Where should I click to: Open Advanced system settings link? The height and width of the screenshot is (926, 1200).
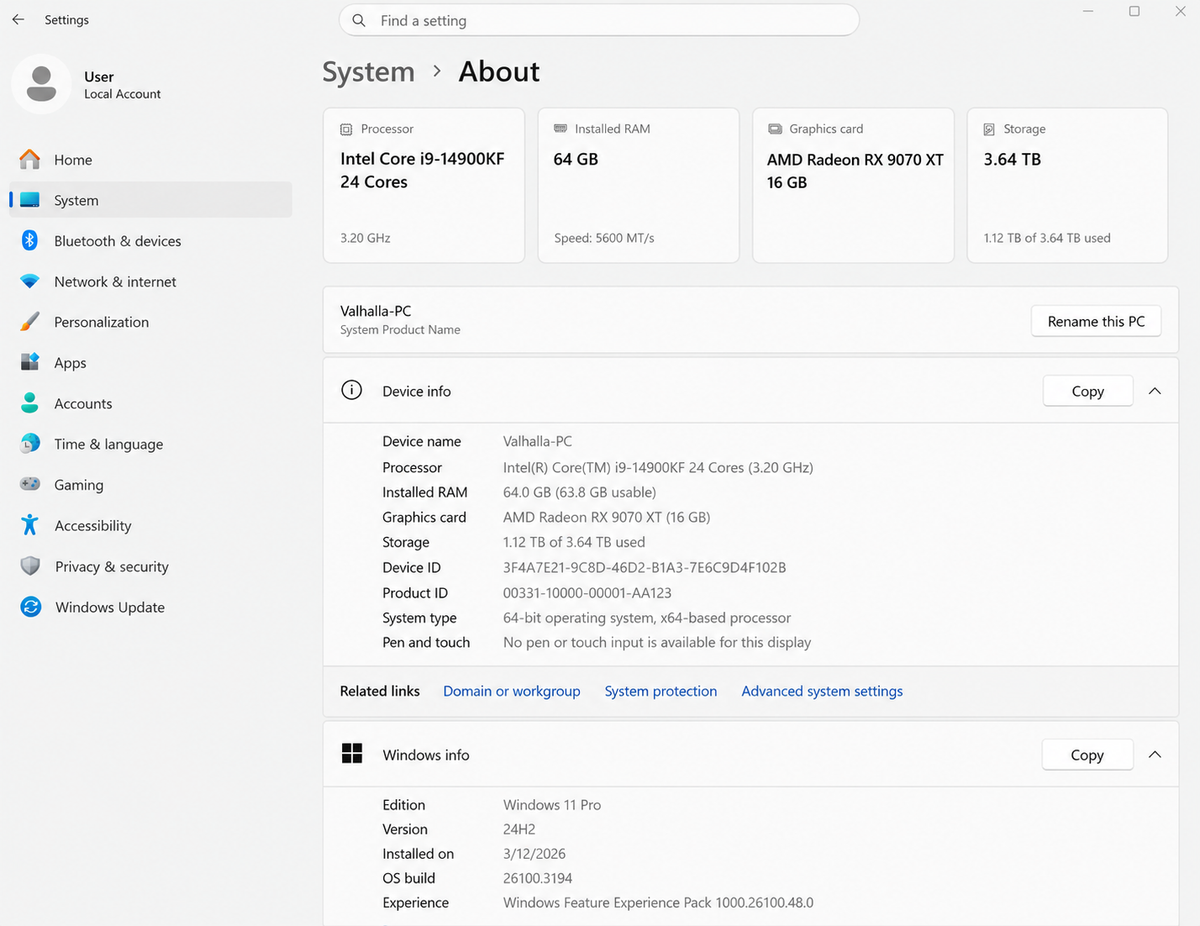point(822,691)
